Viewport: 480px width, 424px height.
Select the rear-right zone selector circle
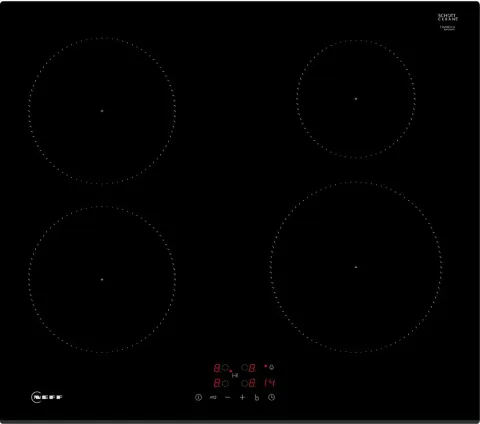[x=244, y=367]
